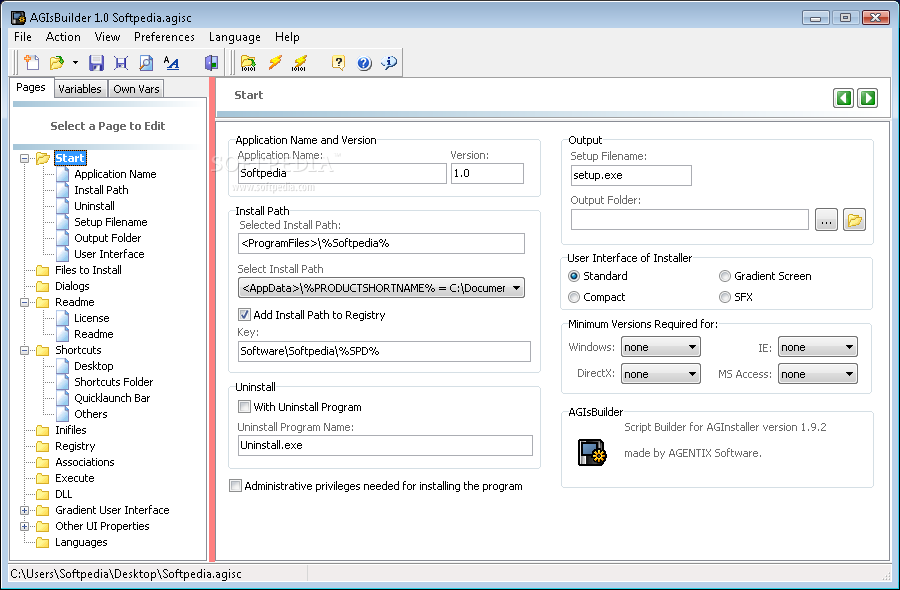Click the info speech bubble icon

[x=389, y=63]
